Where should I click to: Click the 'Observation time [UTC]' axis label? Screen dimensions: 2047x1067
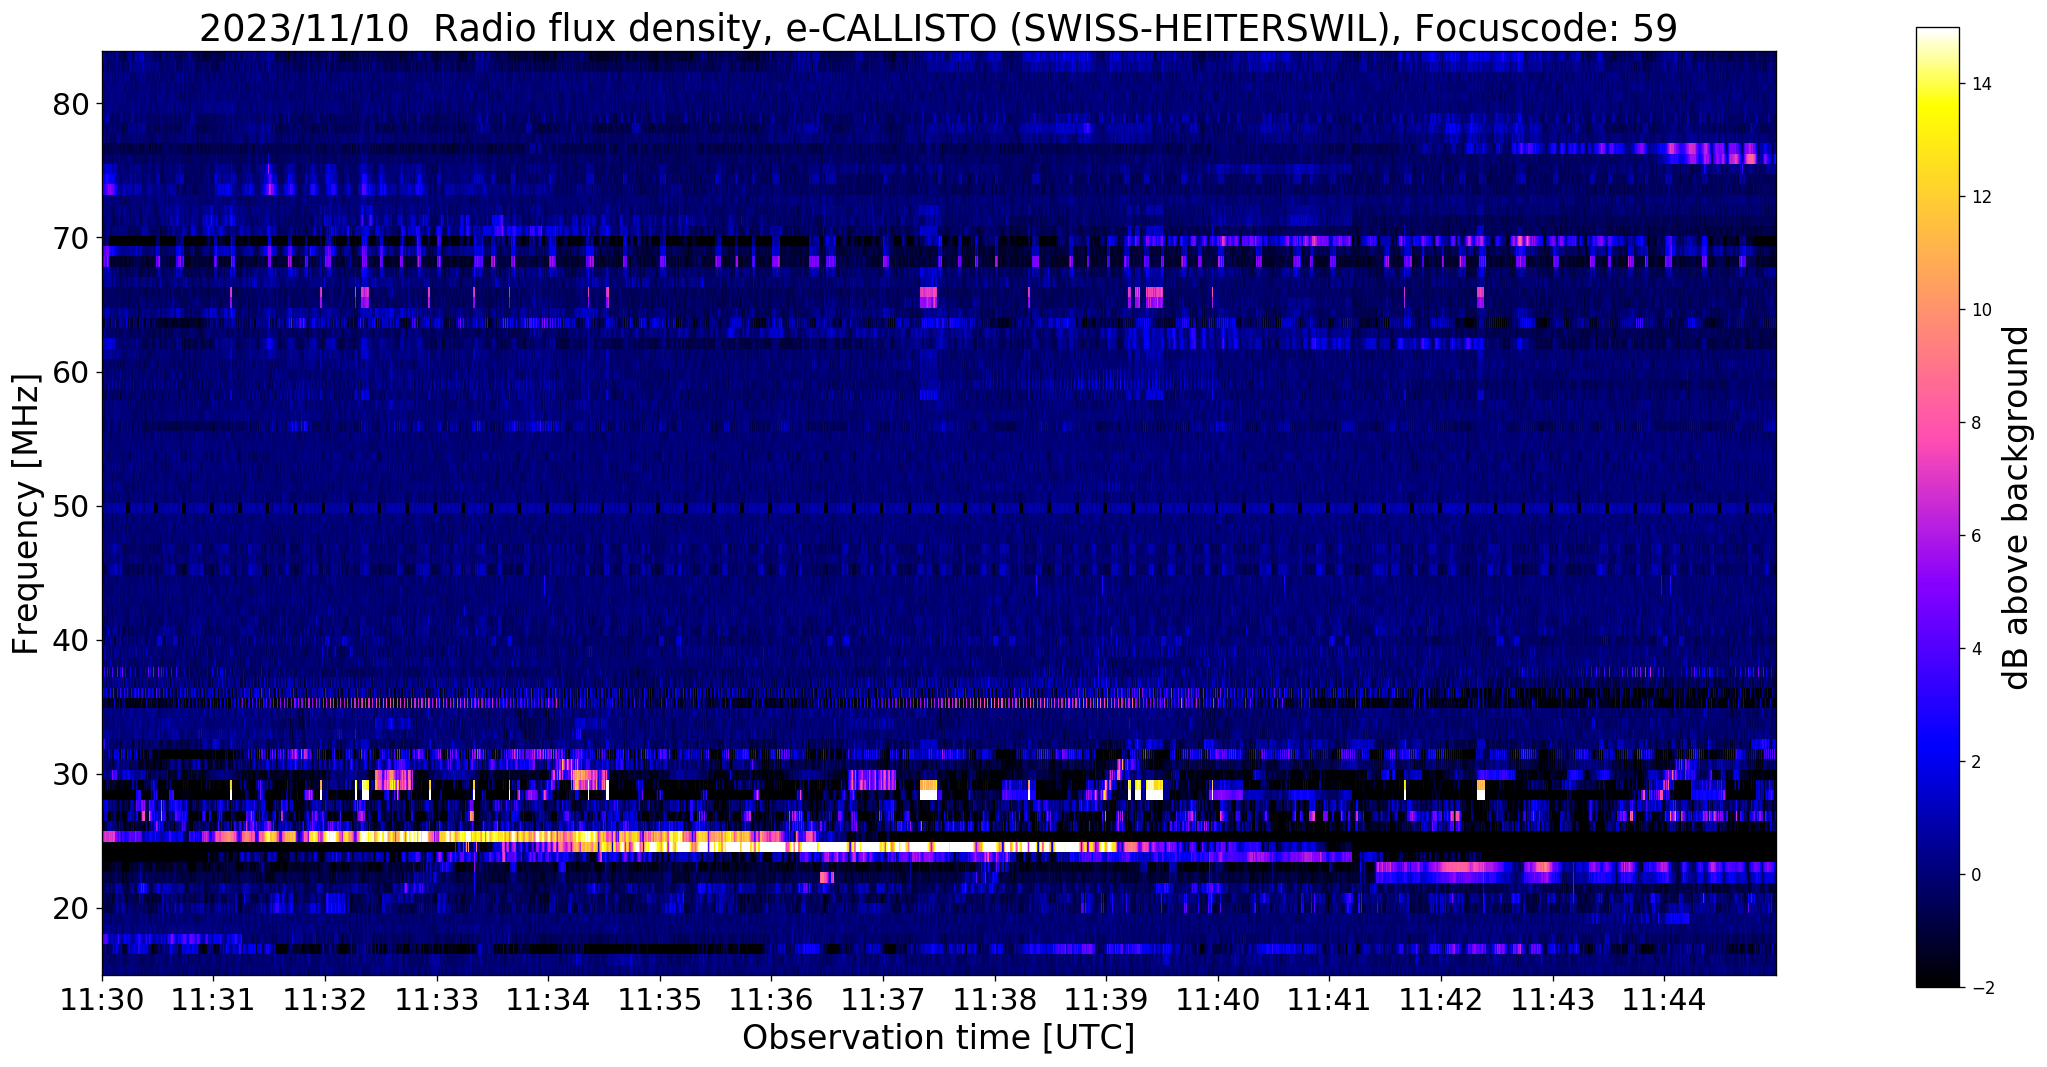click(x=938, y=1038)
